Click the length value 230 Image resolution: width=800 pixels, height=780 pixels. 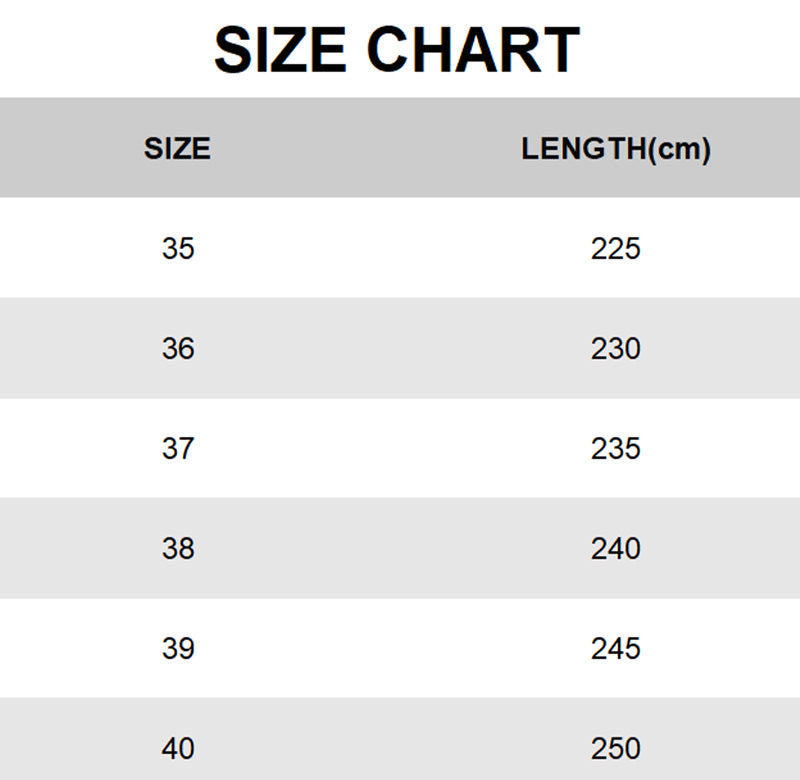(x=615, y=348)
